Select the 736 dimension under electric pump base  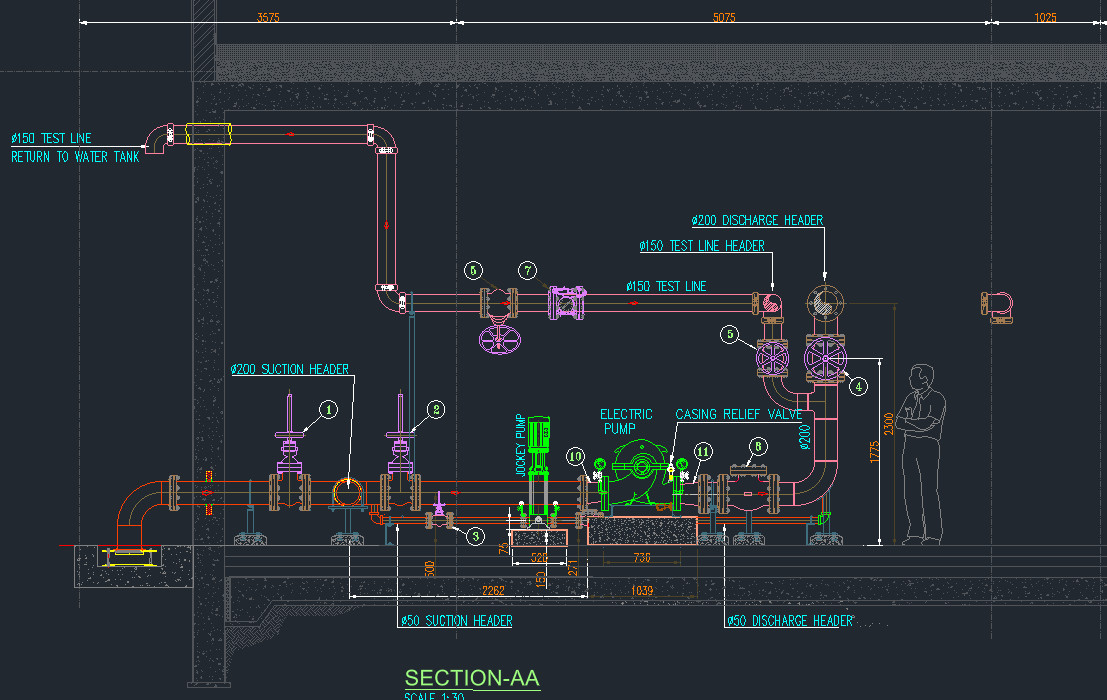point(642,557)
